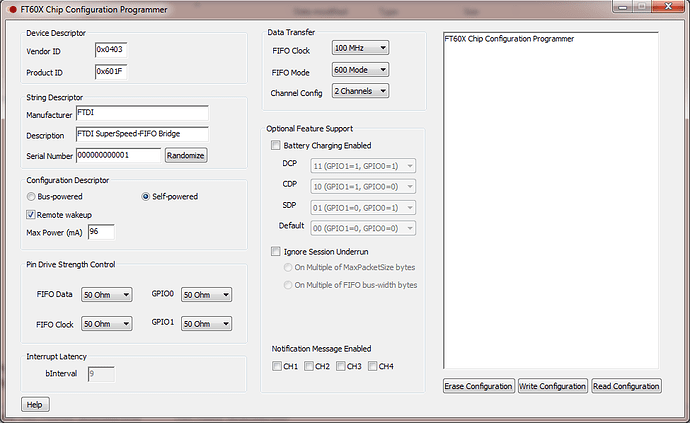Open the FIFO Clock 100 MHz dropdown

coord(360,48)
